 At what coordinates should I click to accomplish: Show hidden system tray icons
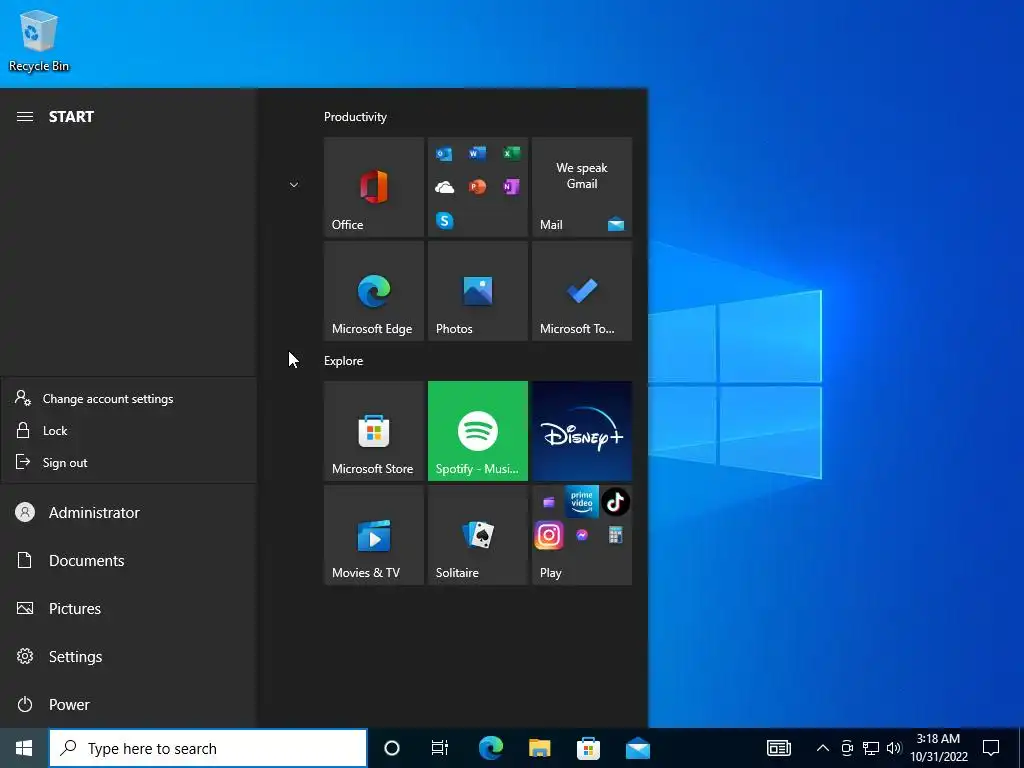[823, 748]
